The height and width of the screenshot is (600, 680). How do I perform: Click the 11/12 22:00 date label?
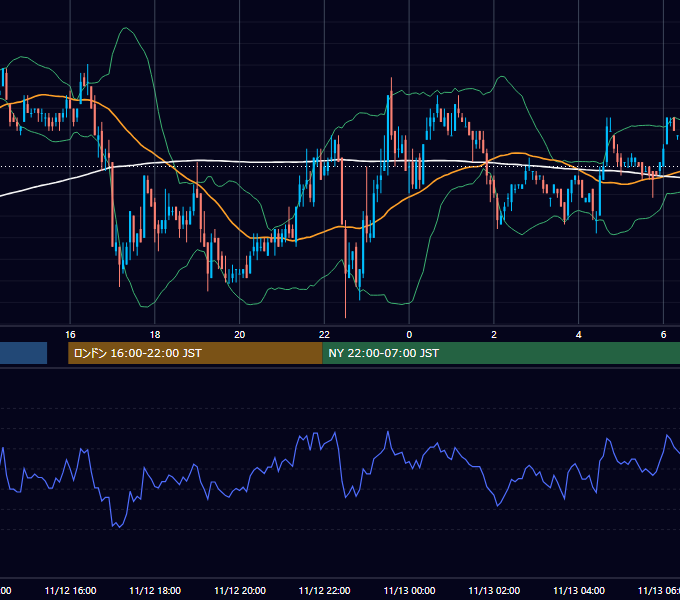(x=324, y=590)
